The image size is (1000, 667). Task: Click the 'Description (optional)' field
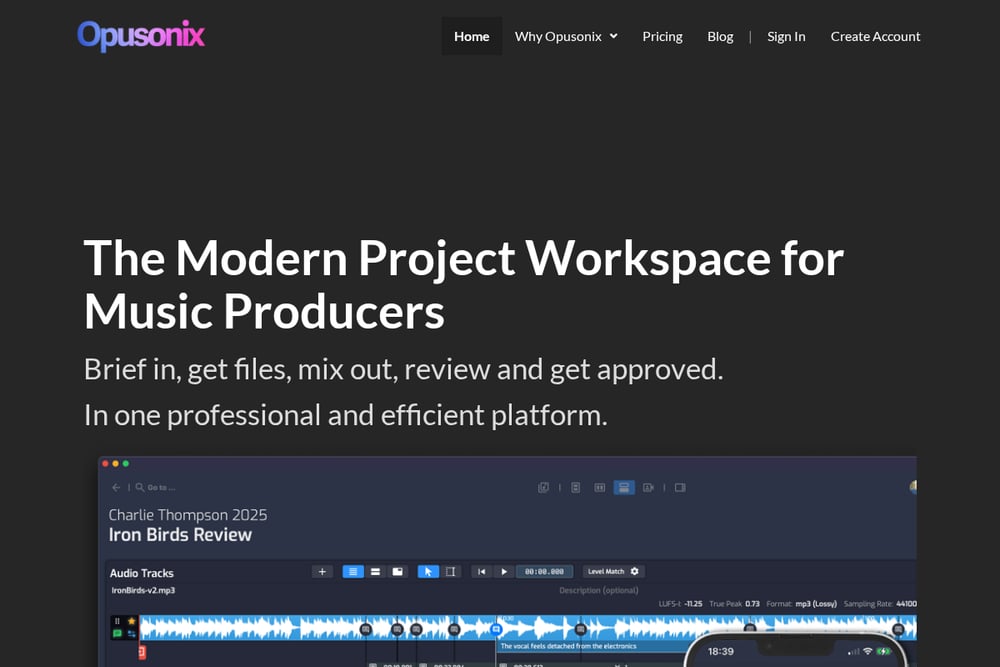(599, 590)
